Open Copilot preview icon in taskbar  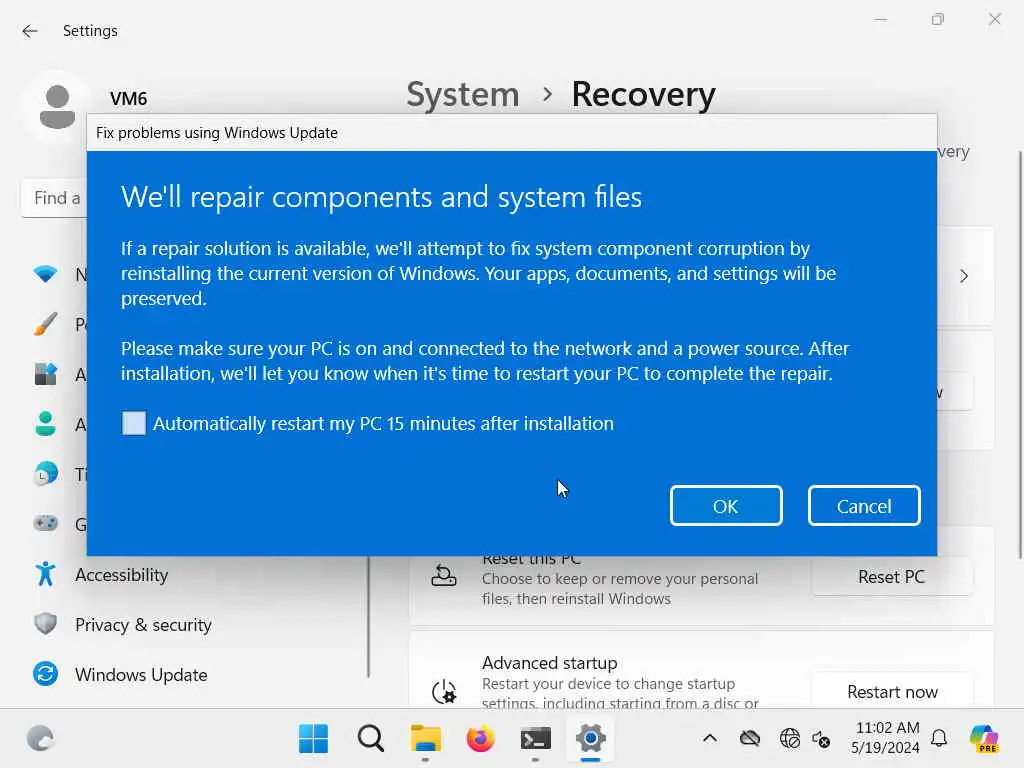click(984, 739)
